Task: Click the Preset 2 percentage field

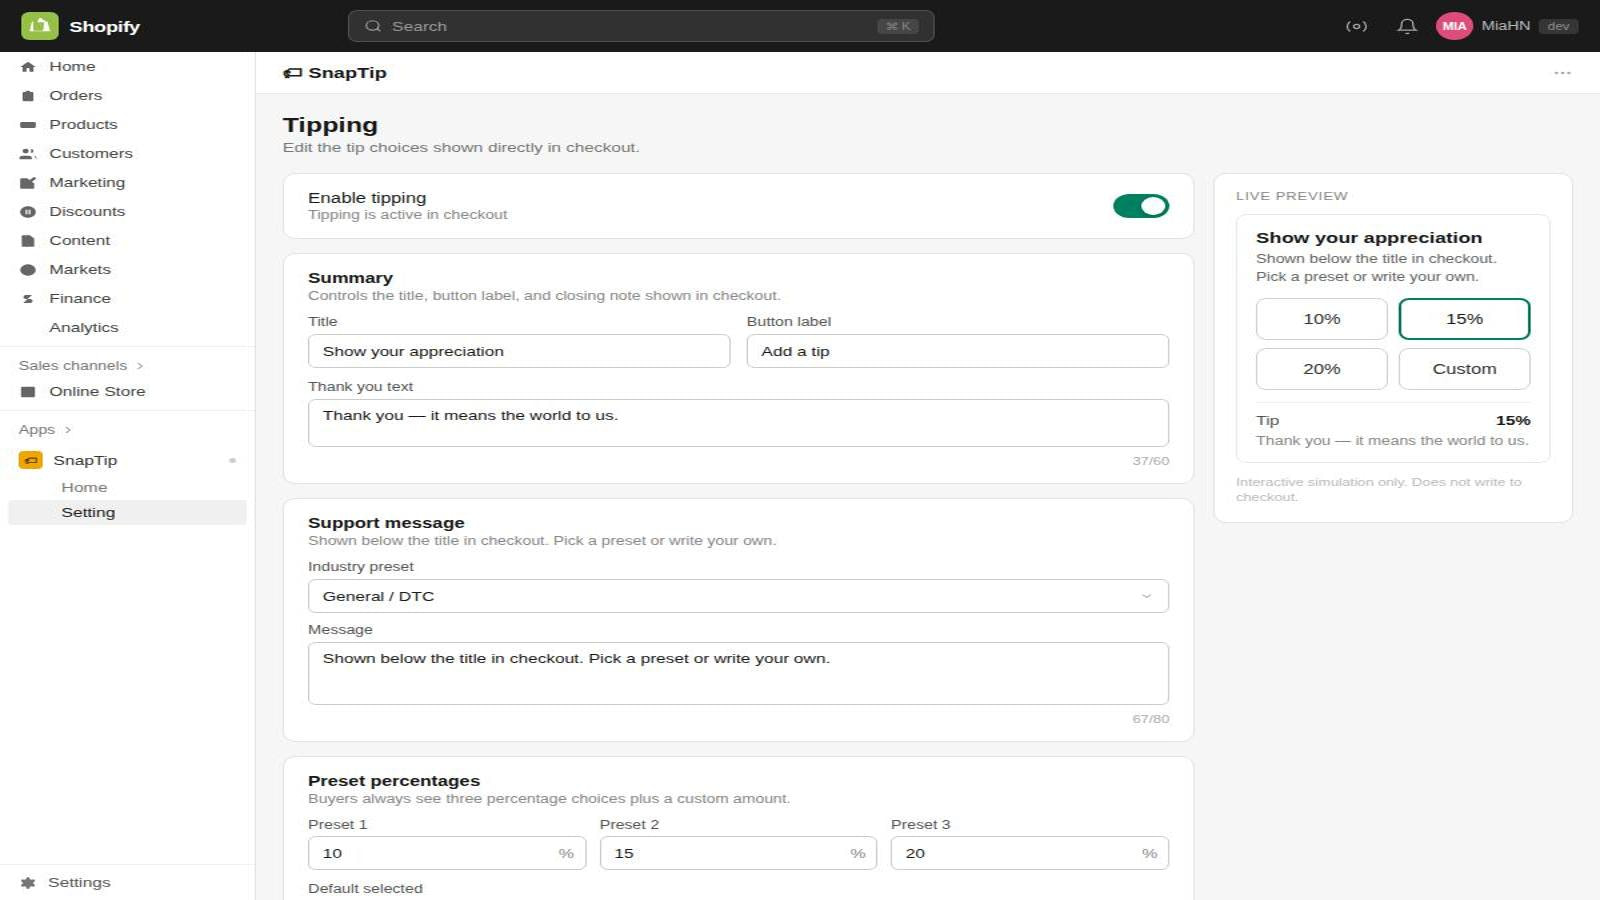Action: click(738, 853)
